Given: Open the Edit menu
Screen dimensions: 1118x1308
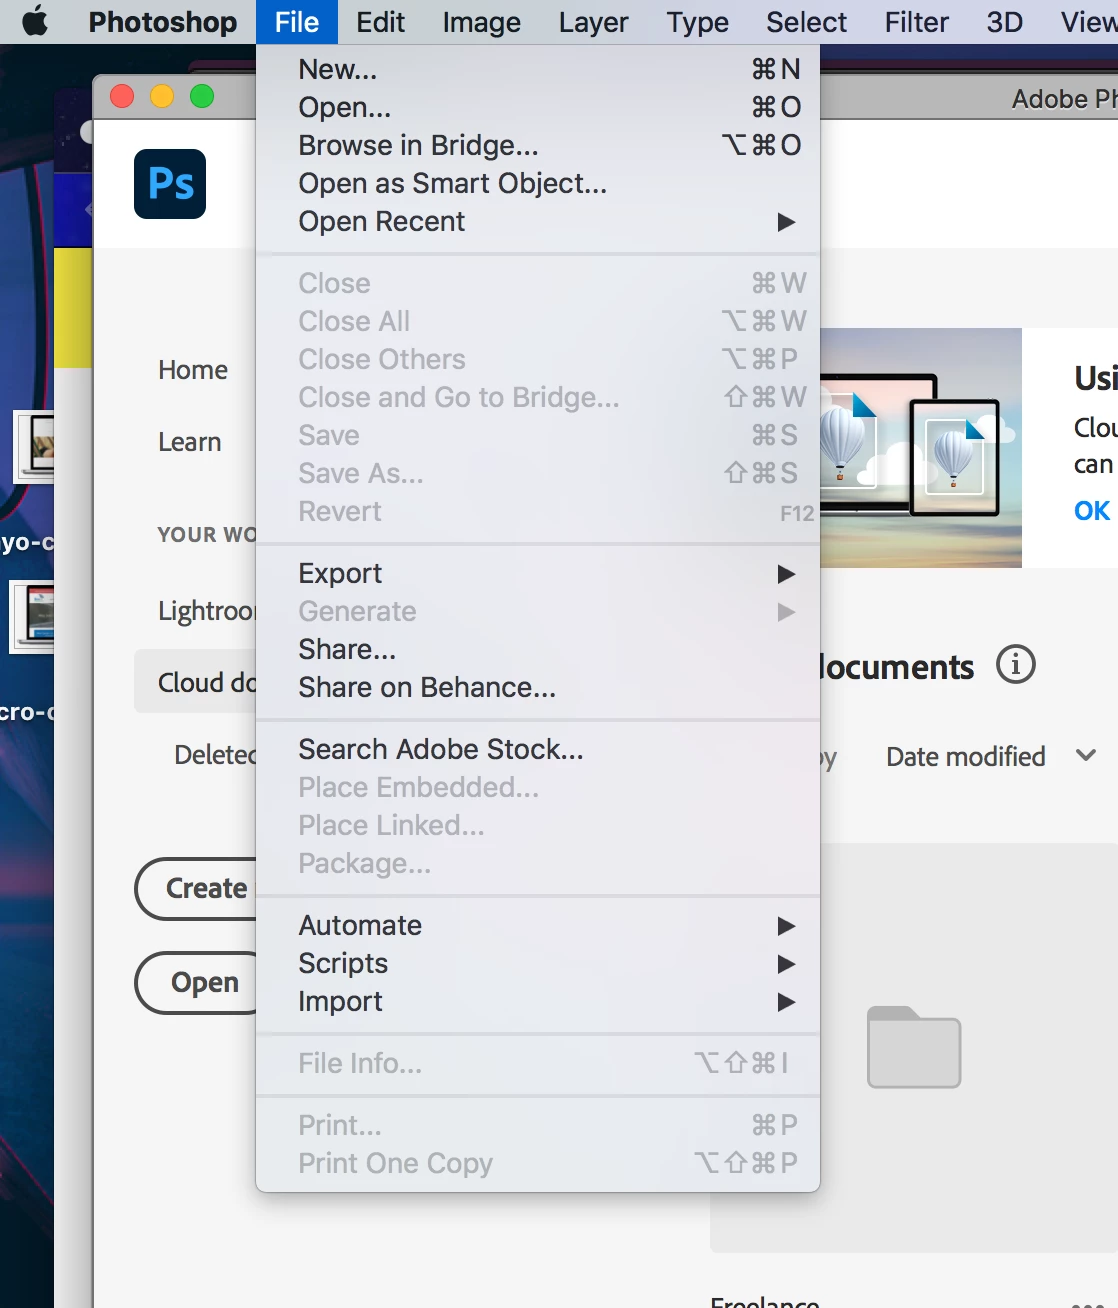Looking at the screenshot, I should tap(380, 22).
